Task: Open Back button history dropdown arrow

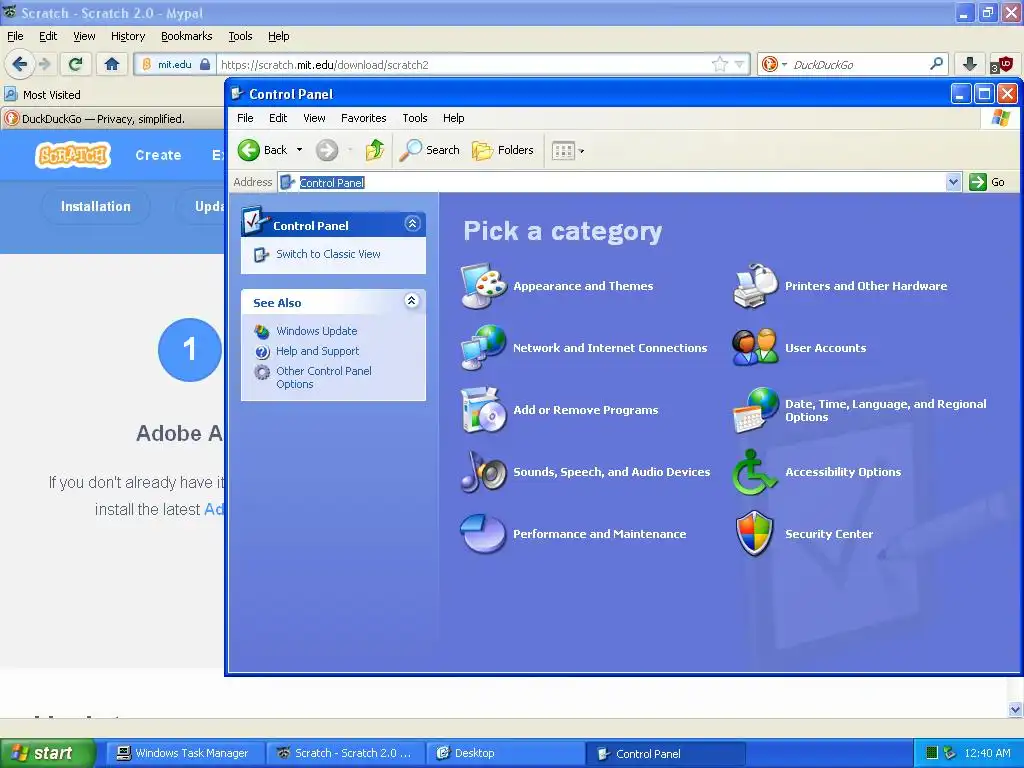Action: [299, 150]
